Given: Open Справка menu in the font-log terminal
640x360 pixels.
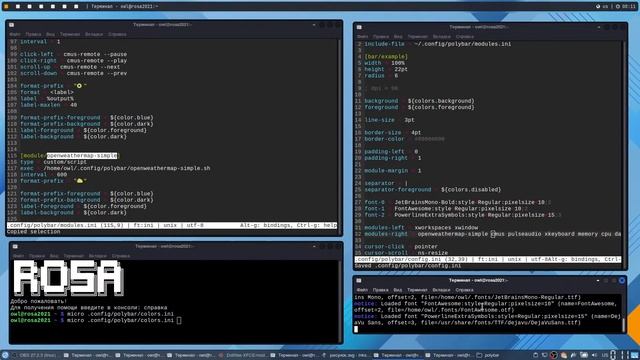Looking at the screenshot, I should pyautogui.click(x=464, y=290).
